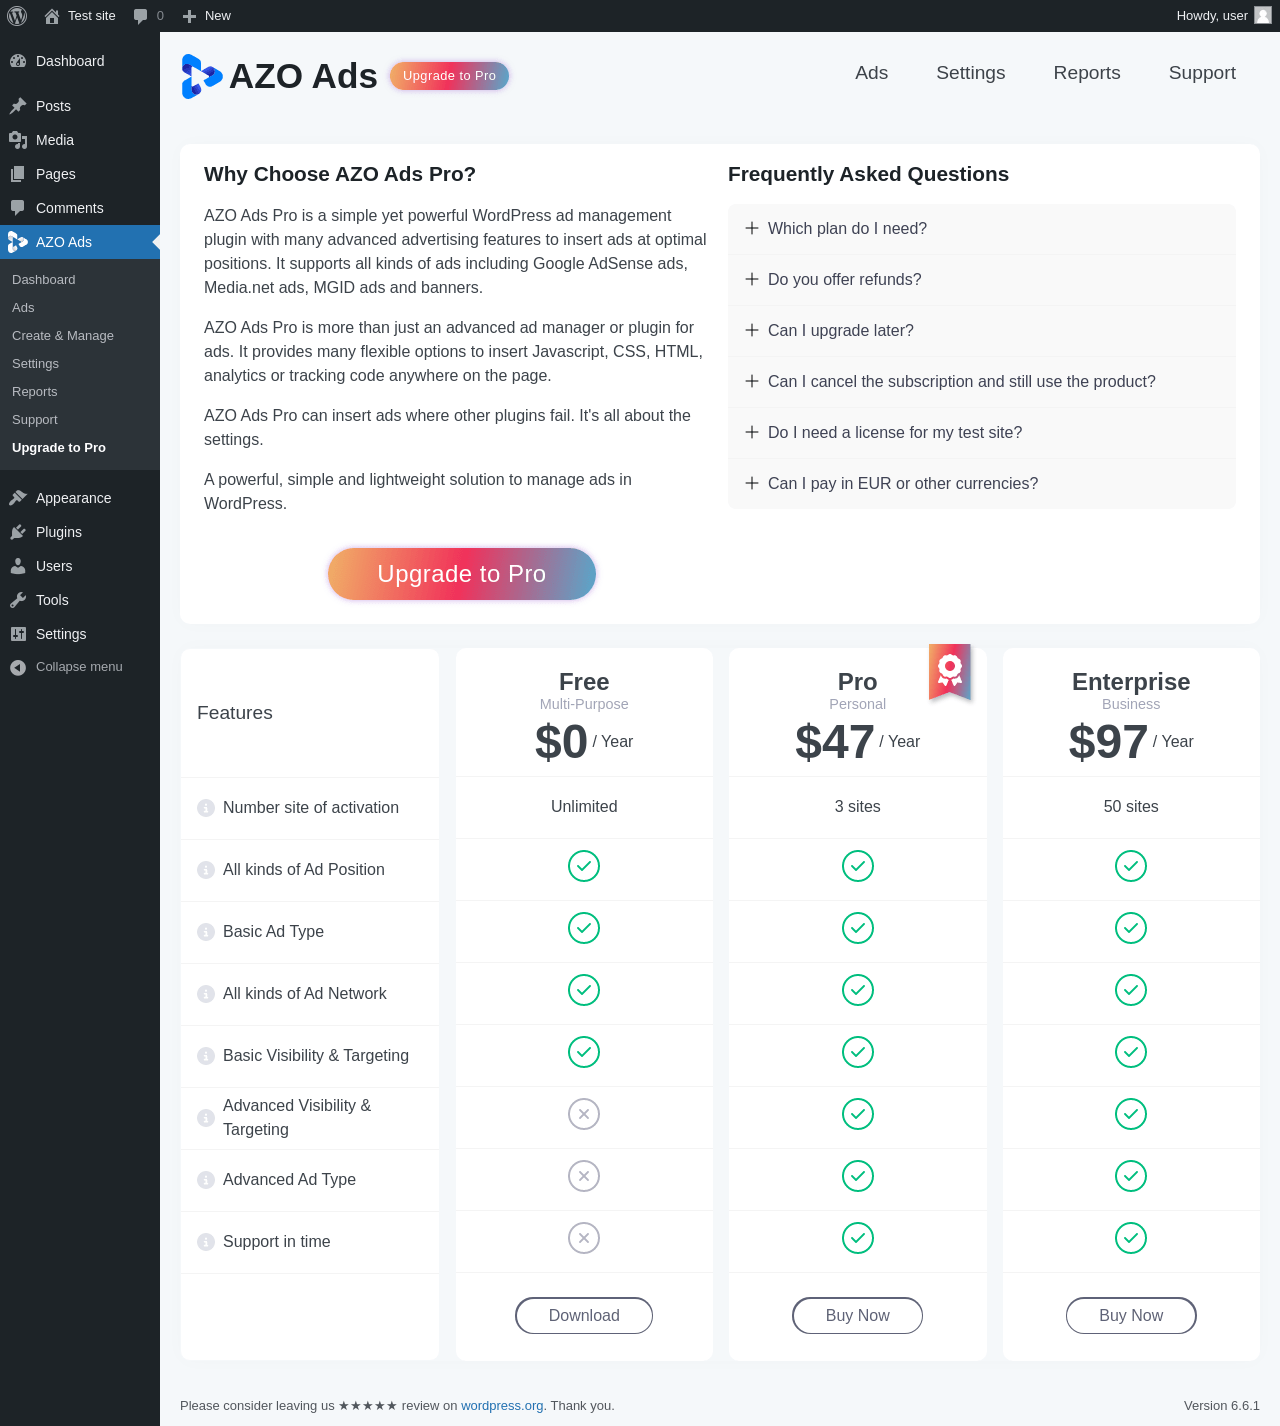Click the Posts pushpin icon
1280x1426 pixels.
point(18,106)
